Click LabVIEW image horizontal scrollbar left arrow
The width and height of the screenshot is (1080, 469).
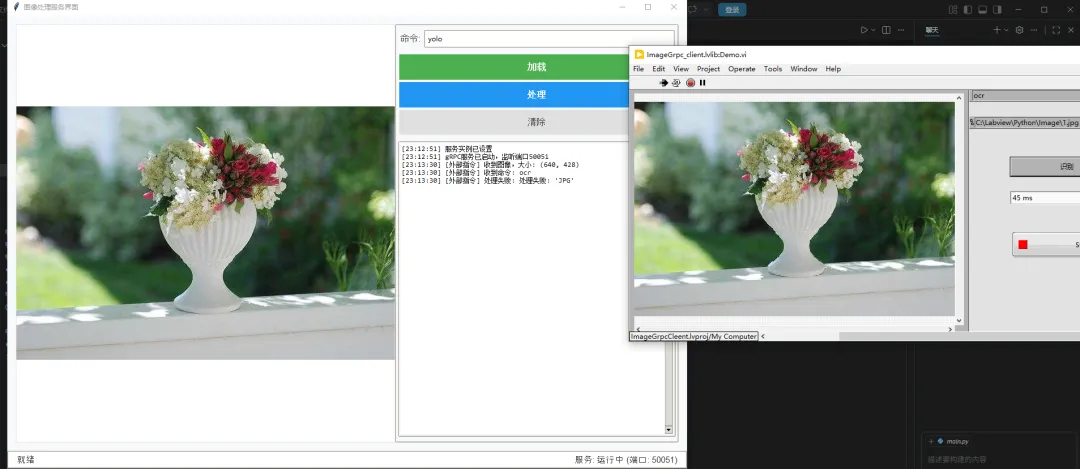tap(638, 329)
